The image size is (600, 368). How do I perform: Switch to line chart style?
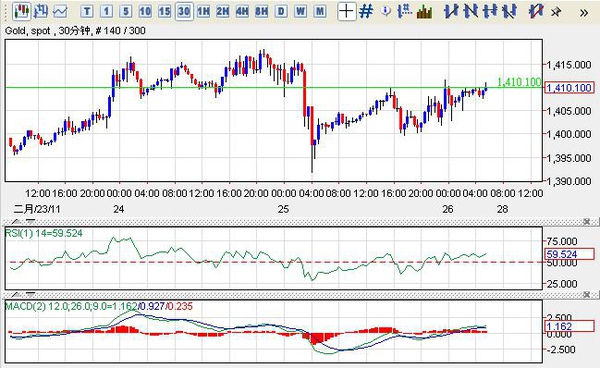[x=60, y=11]
